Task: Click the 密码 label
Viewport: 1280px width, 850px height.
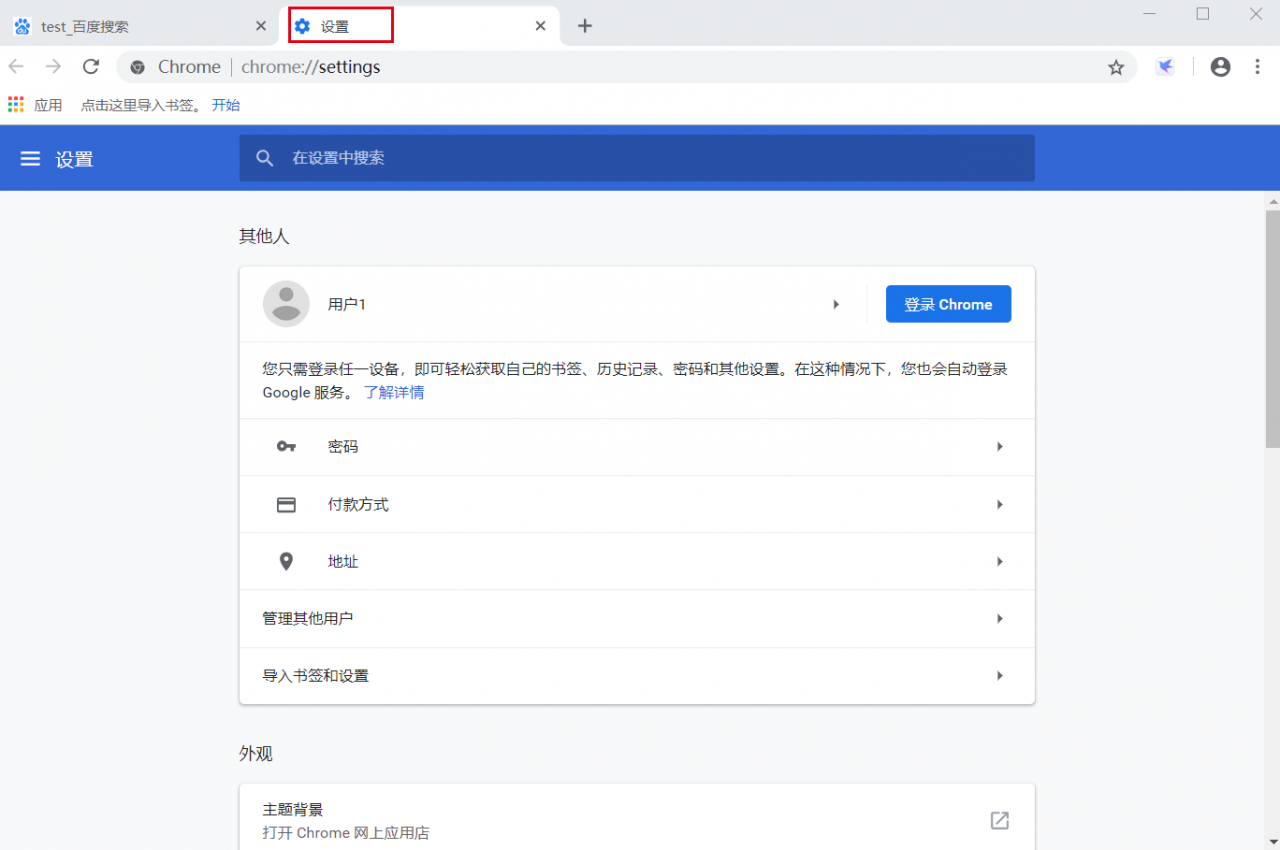Action: tap(343, 447)
